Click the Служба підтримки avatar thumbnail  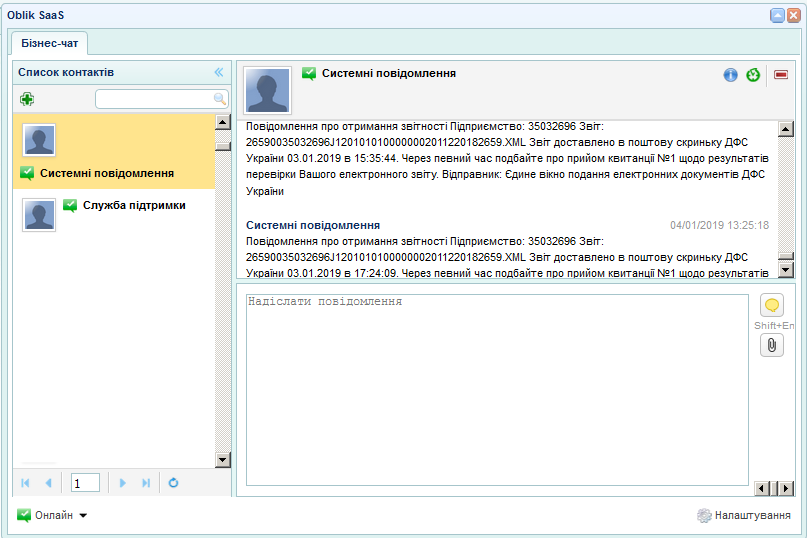39,215
